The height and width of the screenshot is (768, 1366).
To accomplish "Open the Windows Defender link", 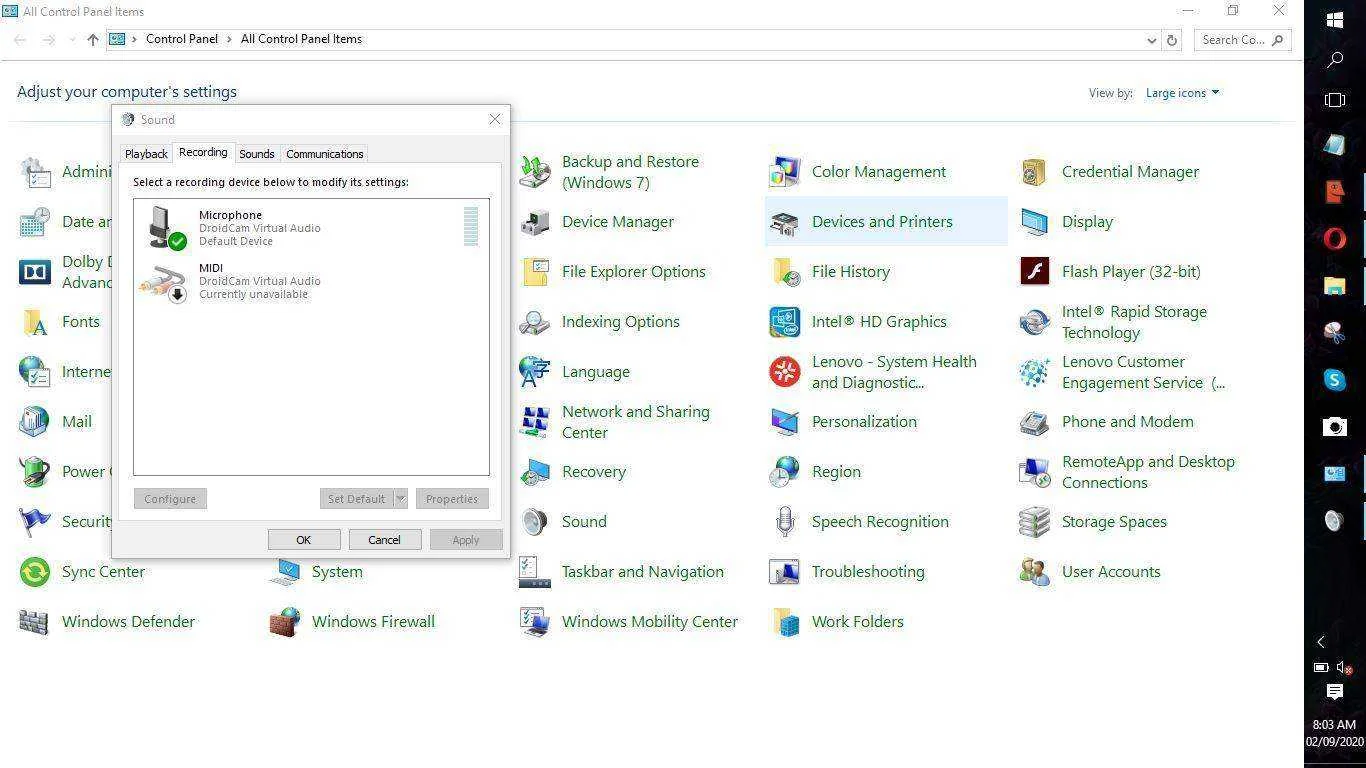I will click(128, 622).
